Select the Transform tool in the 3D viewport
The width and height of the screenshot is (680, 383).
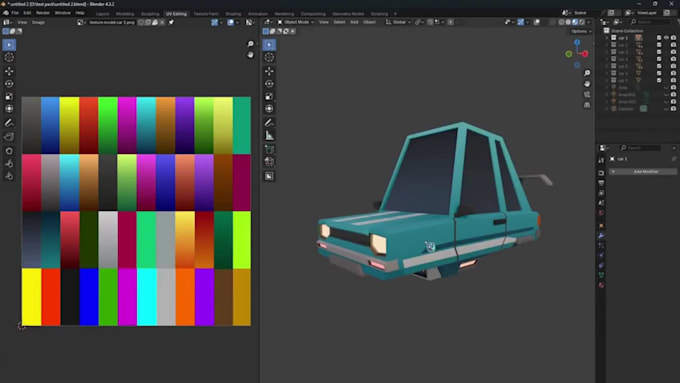(269, 109)
